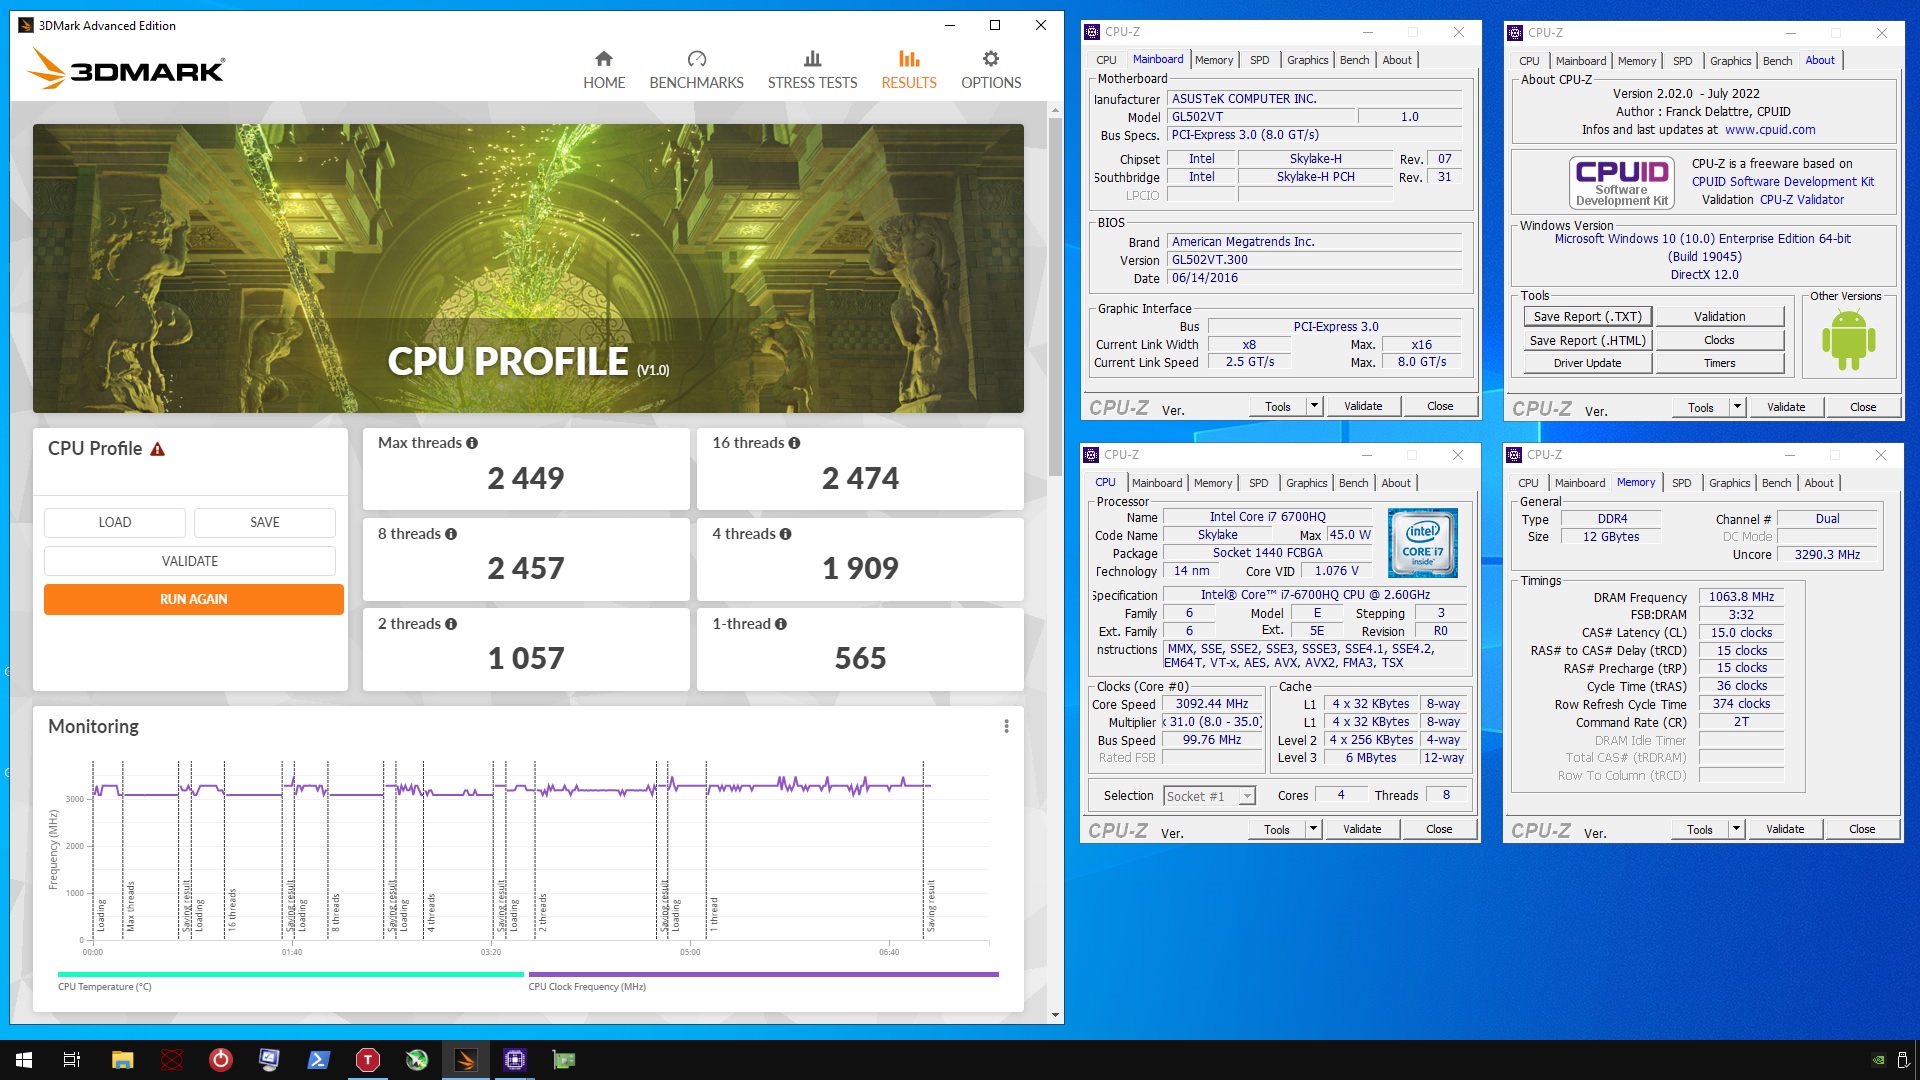The image size is (1920, 1080).
Task: Show info for 1-thread score
Action: pos(781,624)
